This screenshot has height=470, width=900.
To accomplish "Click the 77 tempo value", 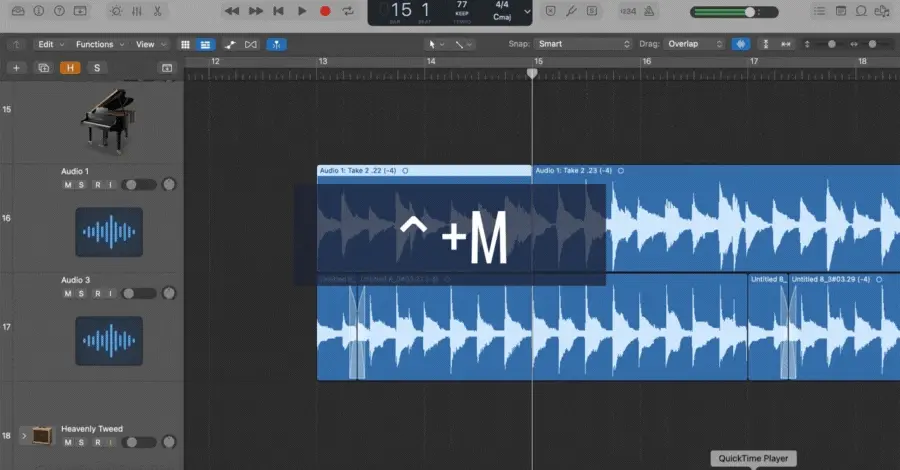I will pos(462,5).
